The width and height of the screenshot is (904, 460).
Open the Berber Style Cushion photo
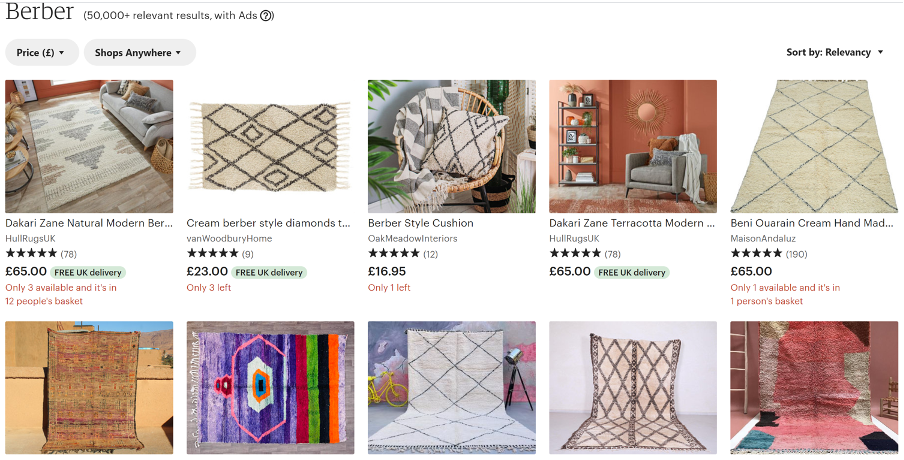click(451, 146)
